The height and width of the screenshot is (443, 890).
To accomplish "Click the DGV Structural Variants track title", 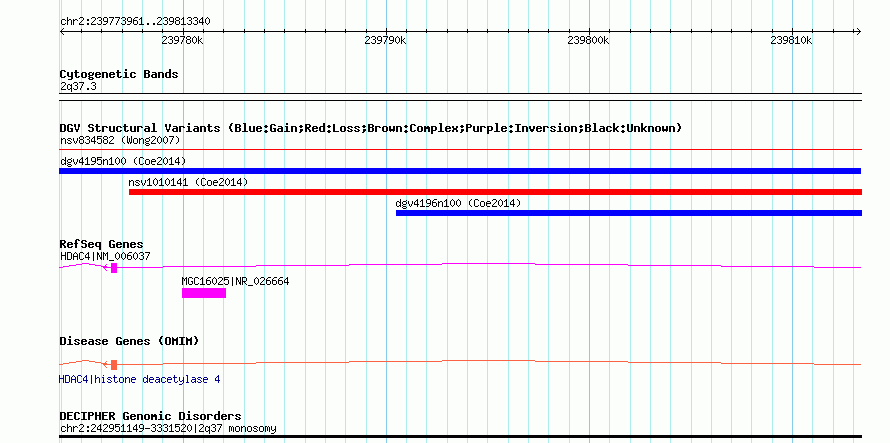I will pyautogui.click(x=371, y=128).
